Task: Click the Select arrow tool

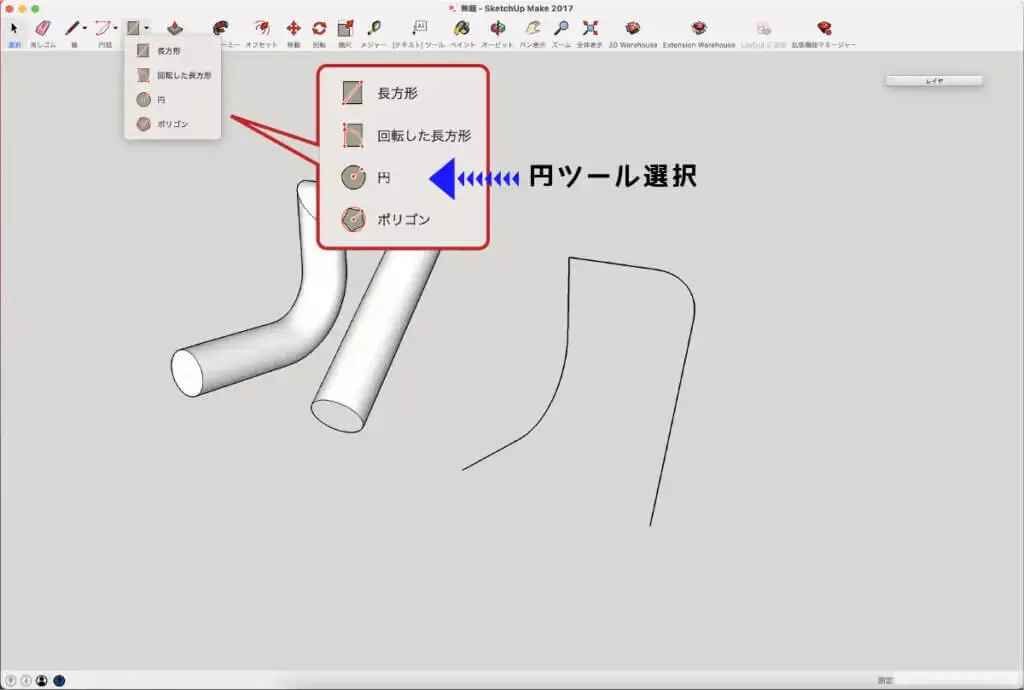Action: pyautogui.click(x=14, y=29)
